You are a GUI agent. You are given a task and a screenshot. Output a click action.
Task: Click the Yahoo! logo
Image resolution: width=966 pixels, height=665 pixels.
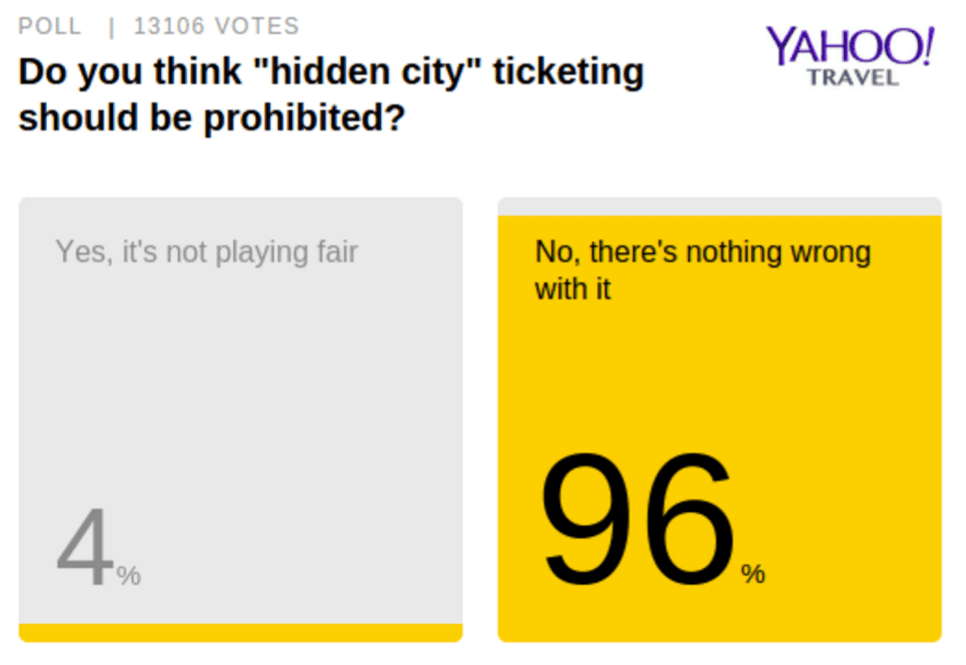[x=850, y=46]
